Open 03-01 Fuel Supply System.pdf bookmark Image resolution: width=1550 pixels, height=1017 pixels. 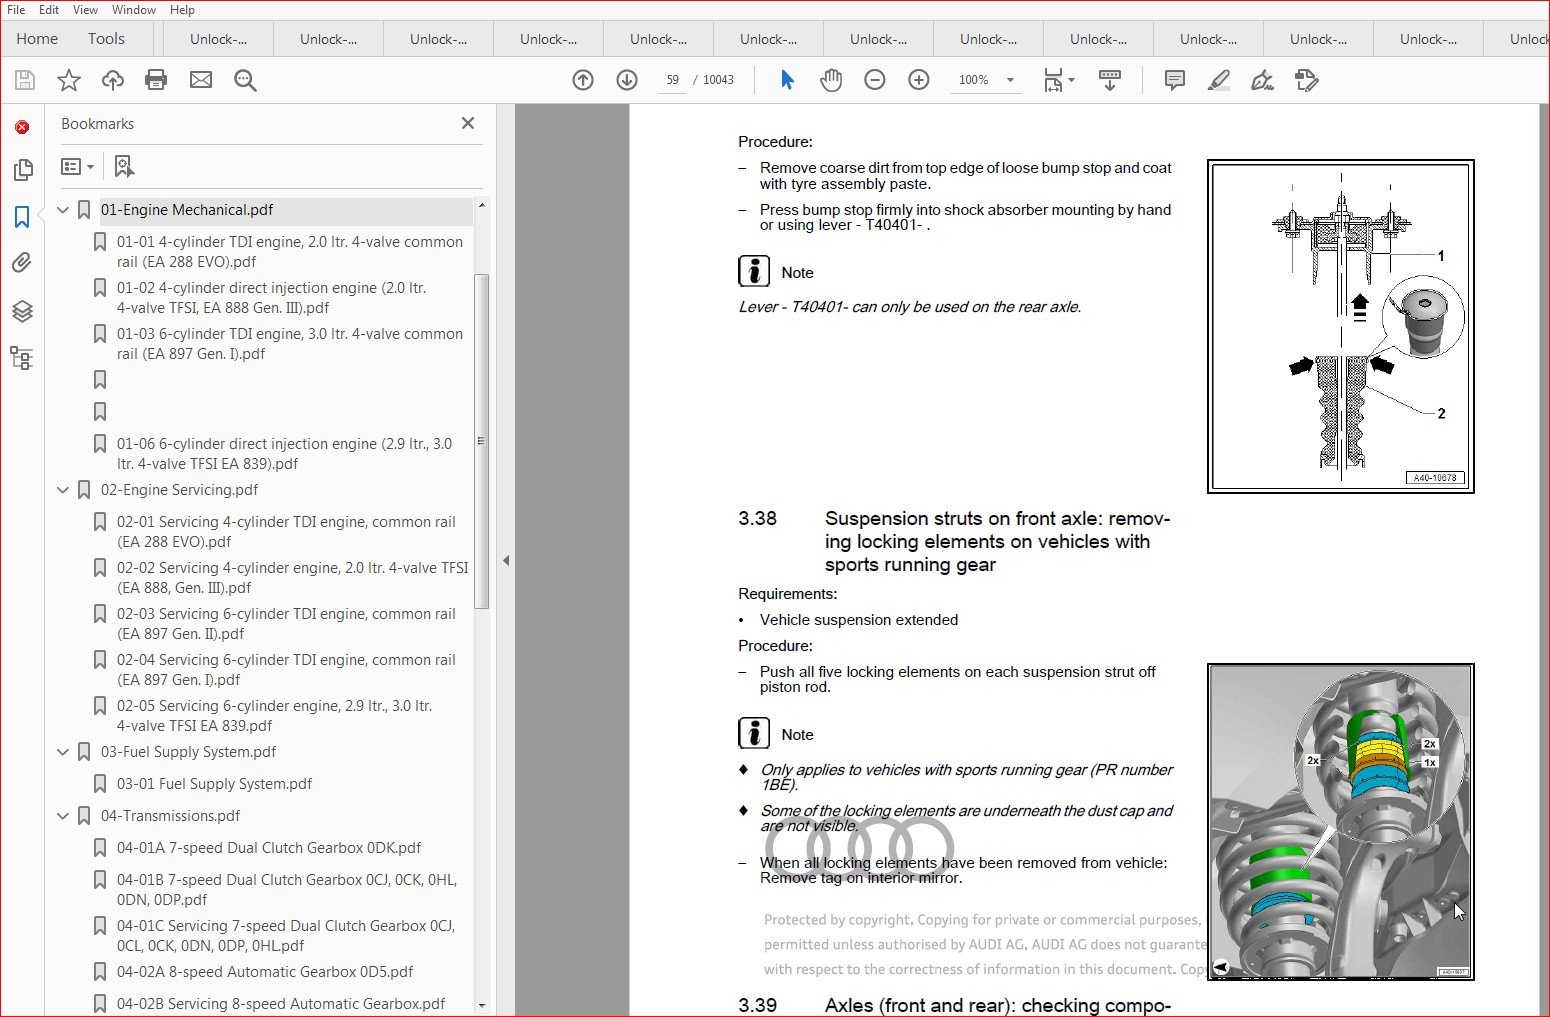pyautogui.click(x=214, y=784)
